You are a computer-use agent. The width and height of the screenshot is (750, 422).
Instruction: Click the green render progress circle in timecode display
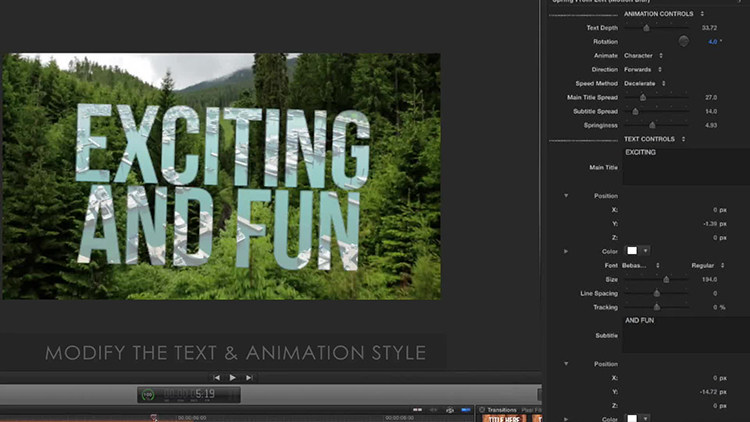(x=148, y=394)
